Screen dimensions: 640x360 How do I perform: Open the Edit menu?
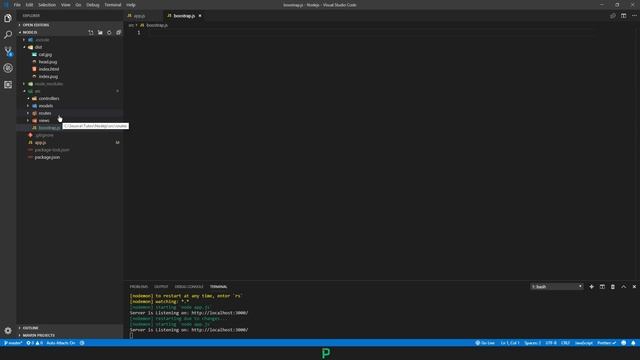(29, 5)
